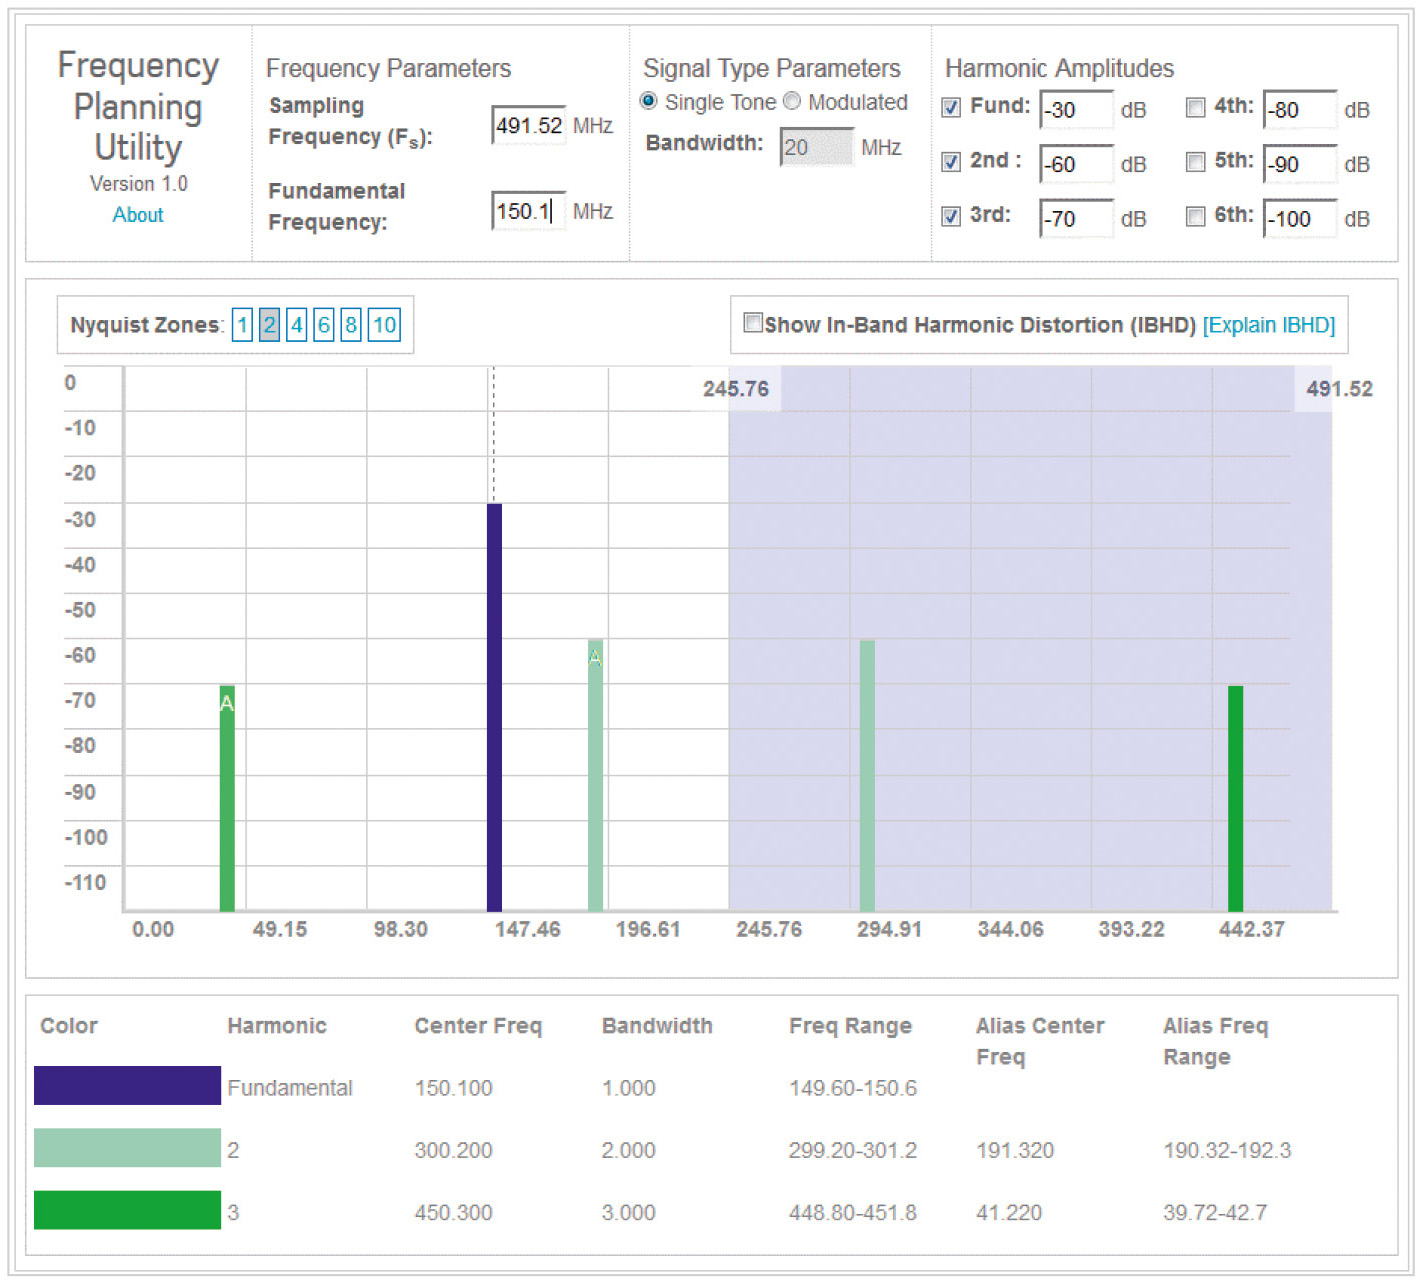Click the 2nd harmonic amplitude field
This screenshot has width=1418, height=1282.
coord(1076,164)
